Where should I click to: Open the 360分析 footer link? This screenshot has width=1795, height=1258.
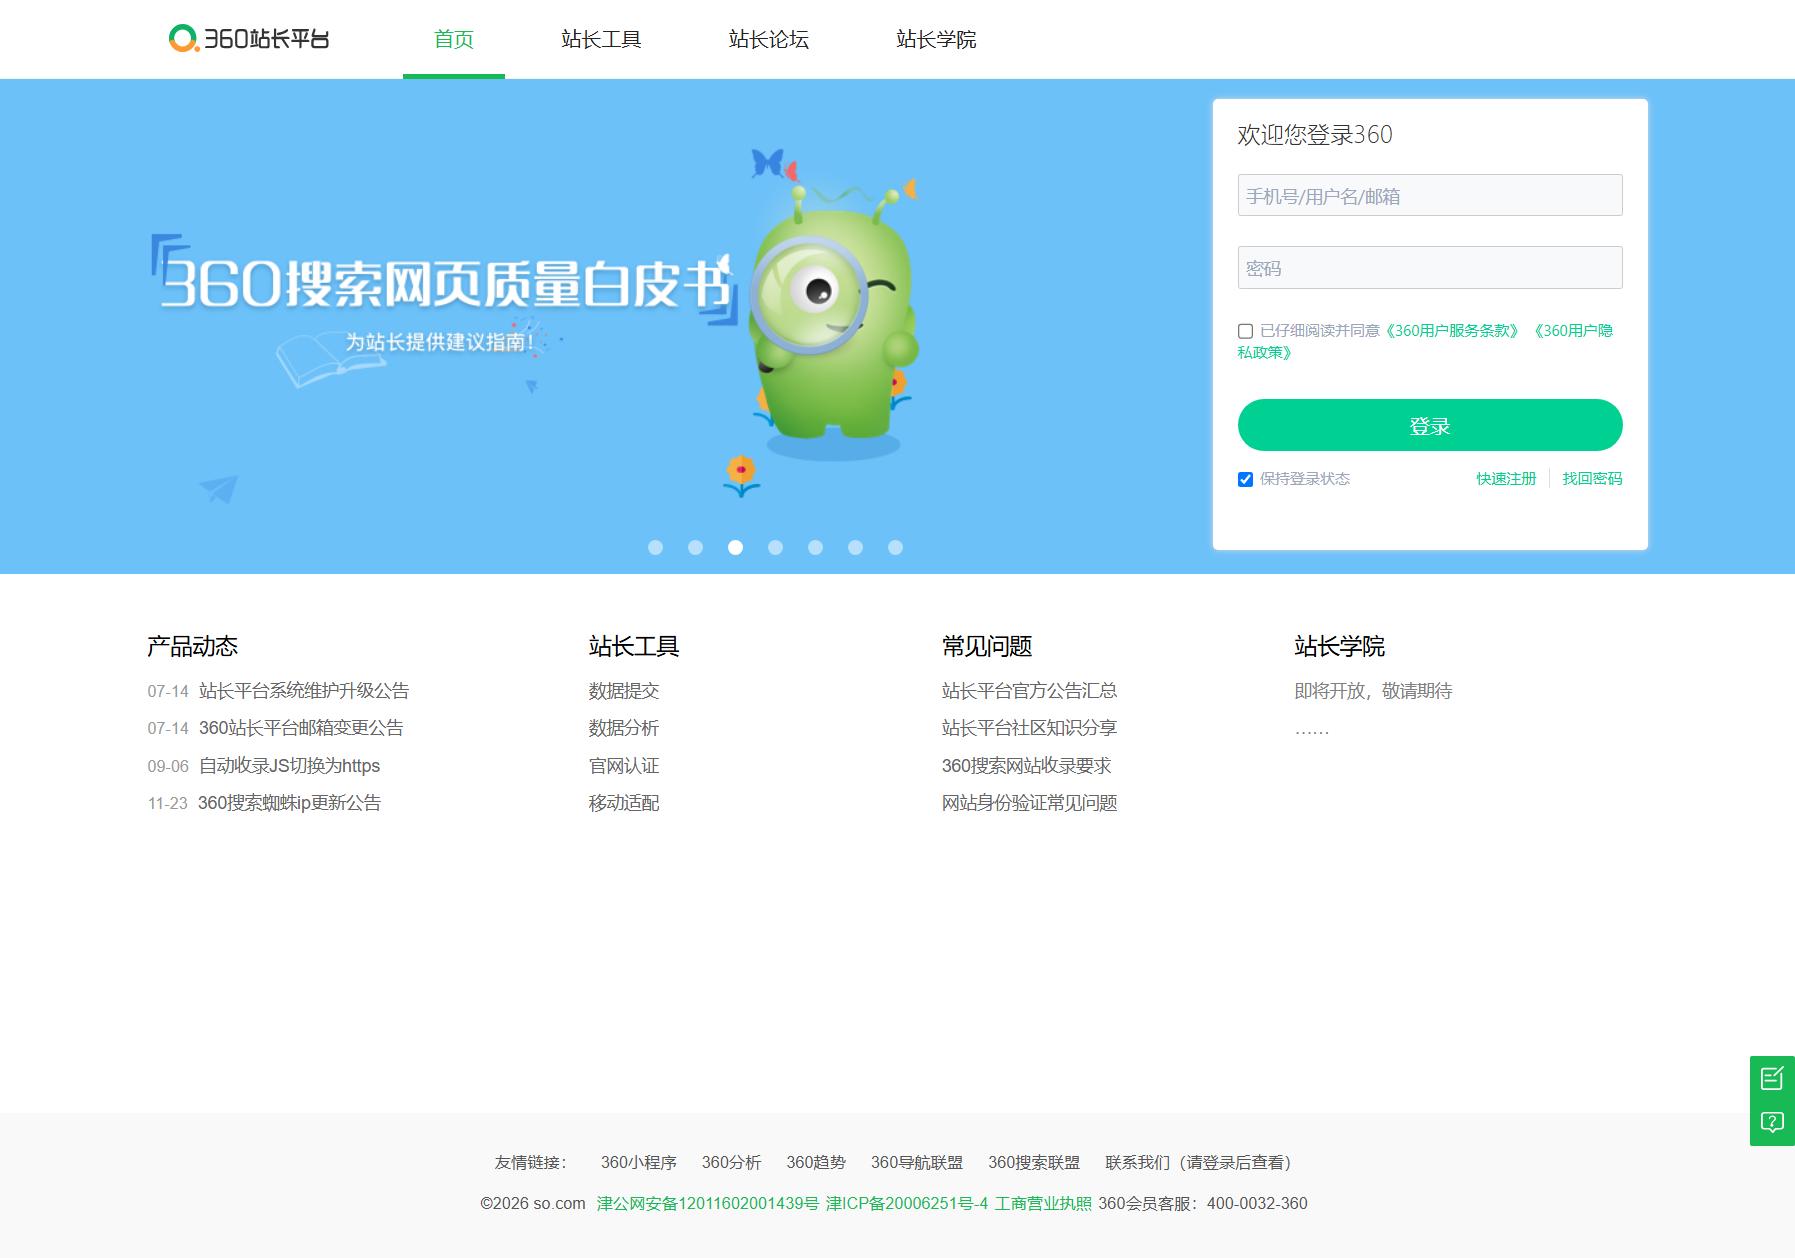click(731, 1162)
